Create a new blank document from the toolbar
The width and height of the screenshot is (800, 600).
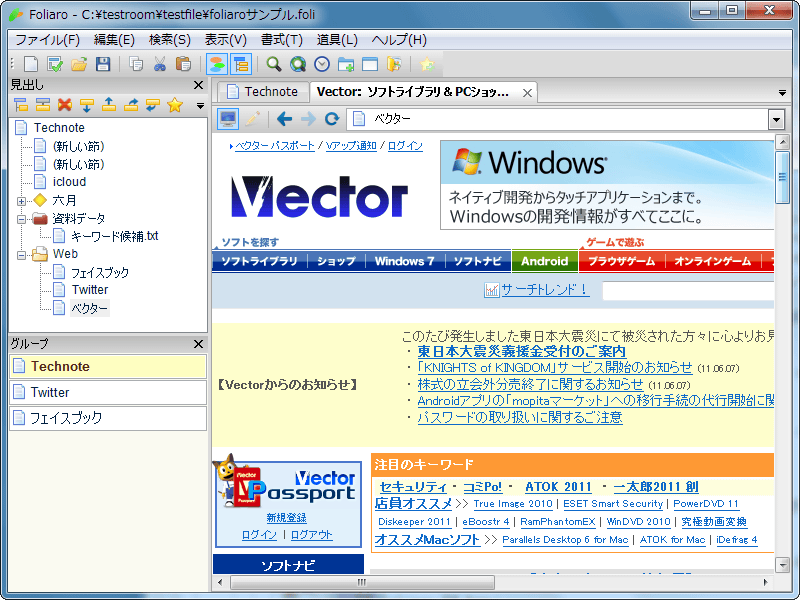pyautogui.click(x=31, y=64)
